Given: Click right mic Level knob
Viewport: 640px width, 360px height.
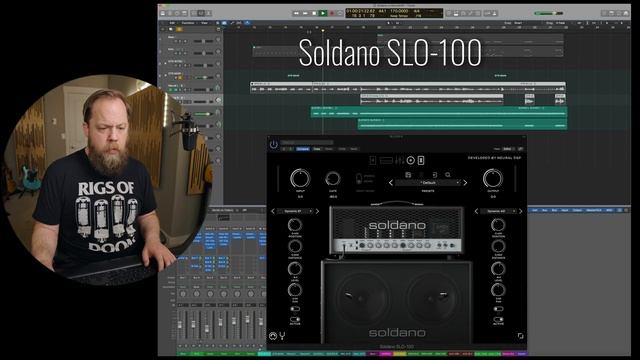Looking at the screenshot, I should pyautogui.click(x=498, y=269).
